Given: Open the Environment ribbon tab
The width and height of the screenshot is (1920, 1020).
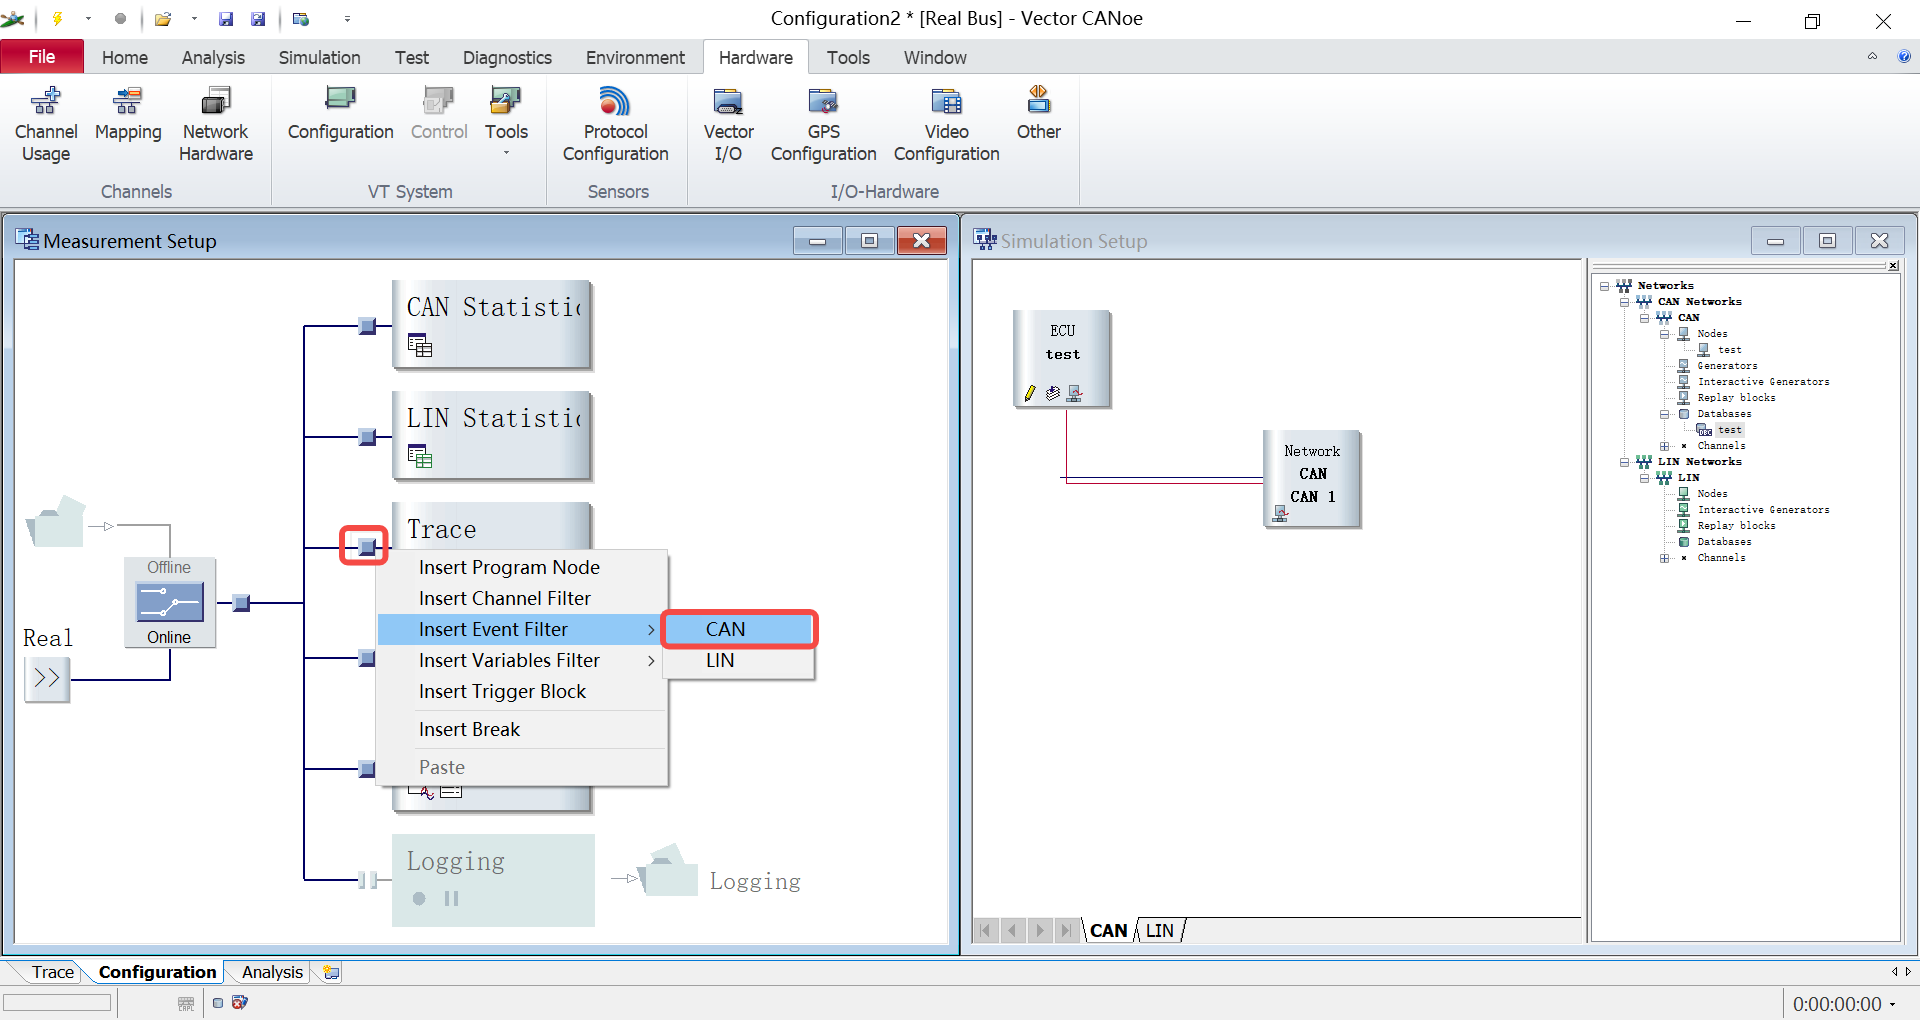Looking at the screenshot, I should [635, 58].
